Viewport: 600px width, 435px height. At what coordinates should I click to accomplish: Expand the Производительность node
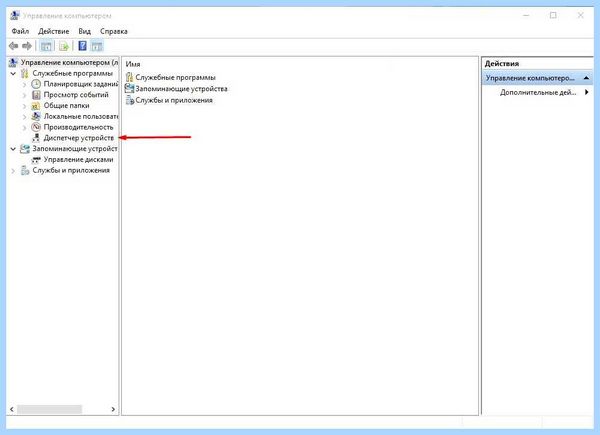24,127
